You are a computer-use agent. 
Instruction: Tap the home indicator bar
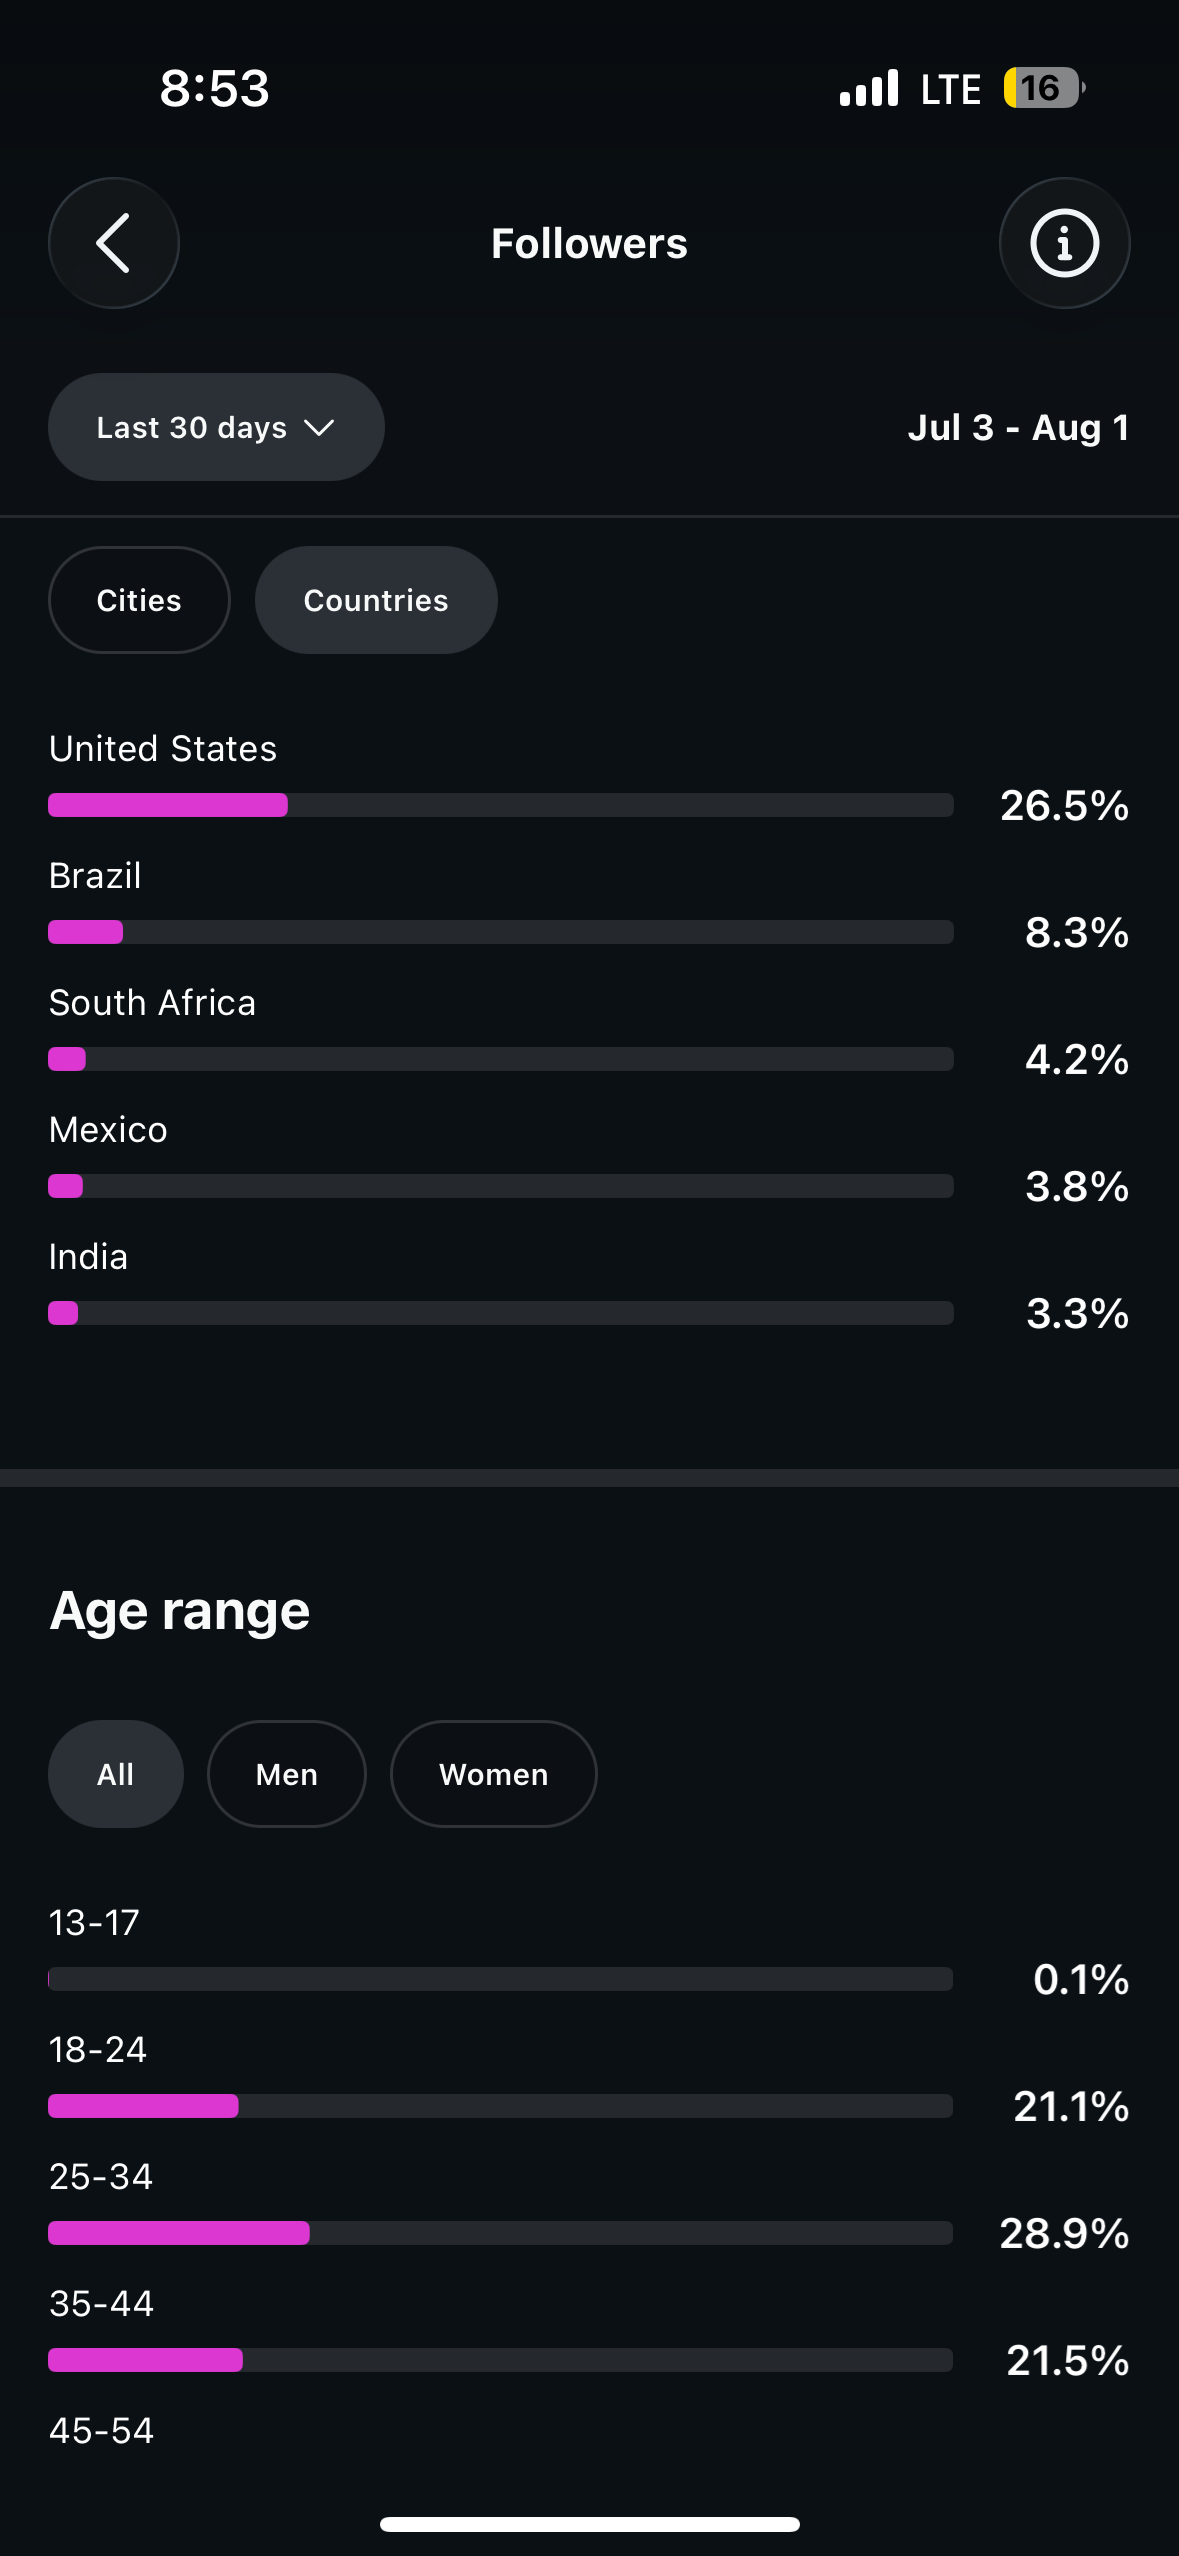click(590, 2524)
